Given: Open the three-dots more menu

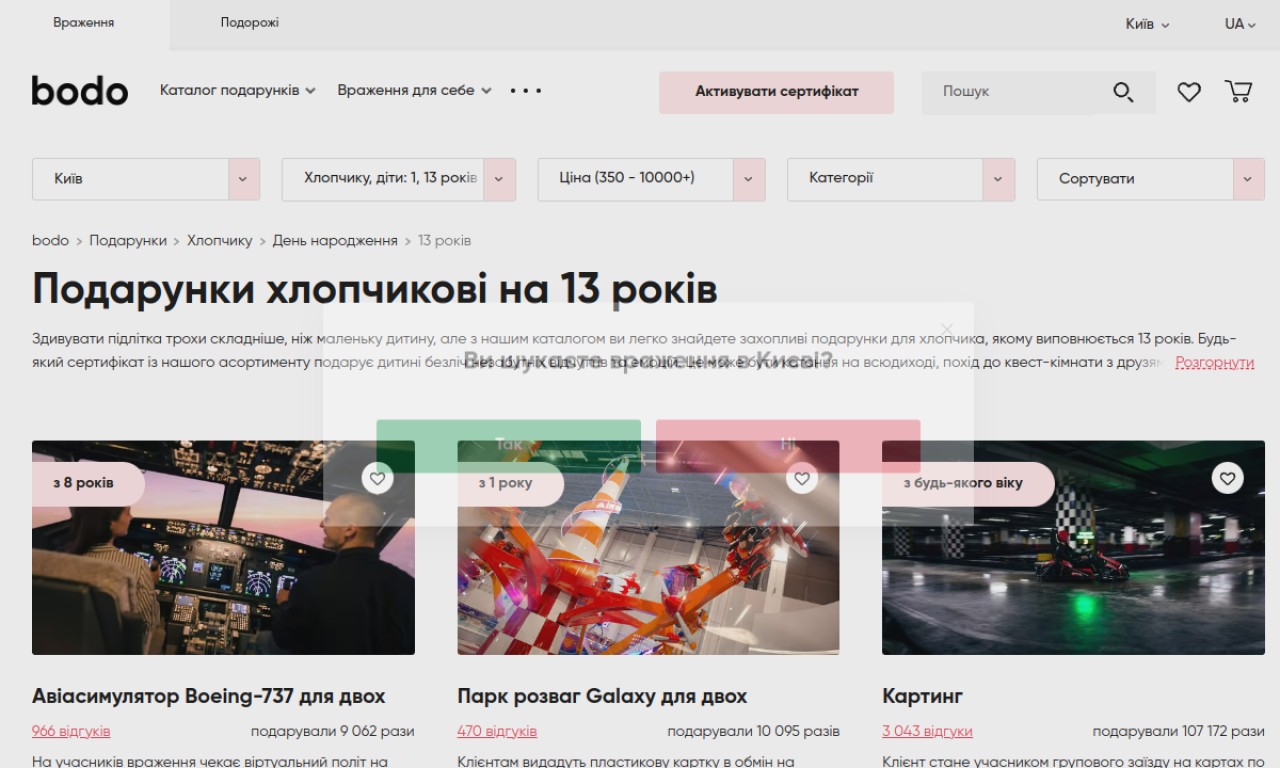Looking at the screenshot, I should pyautogui.click(x=525, y=90).
